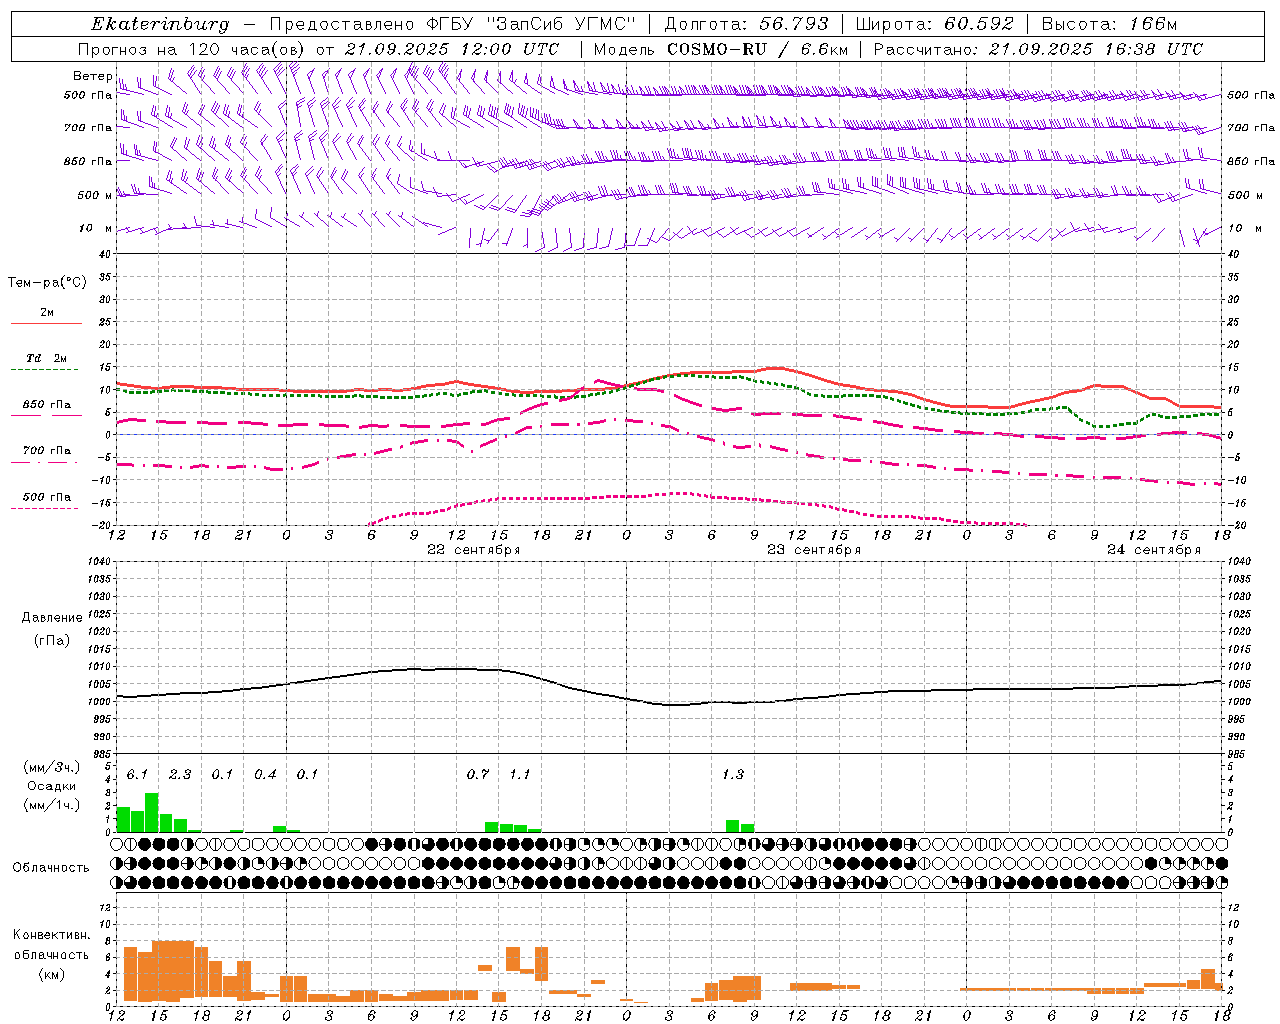The height and width of the screenshot is (1024, 1280).
Task: Select the forecast start time 21.09.2025 12:00 UTC
Action: [x=451, y=49]
